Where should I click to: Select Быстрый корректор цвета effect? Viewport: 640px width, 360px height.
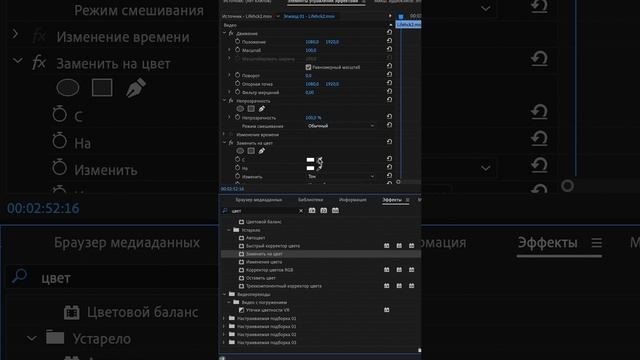tap(273, 246)
